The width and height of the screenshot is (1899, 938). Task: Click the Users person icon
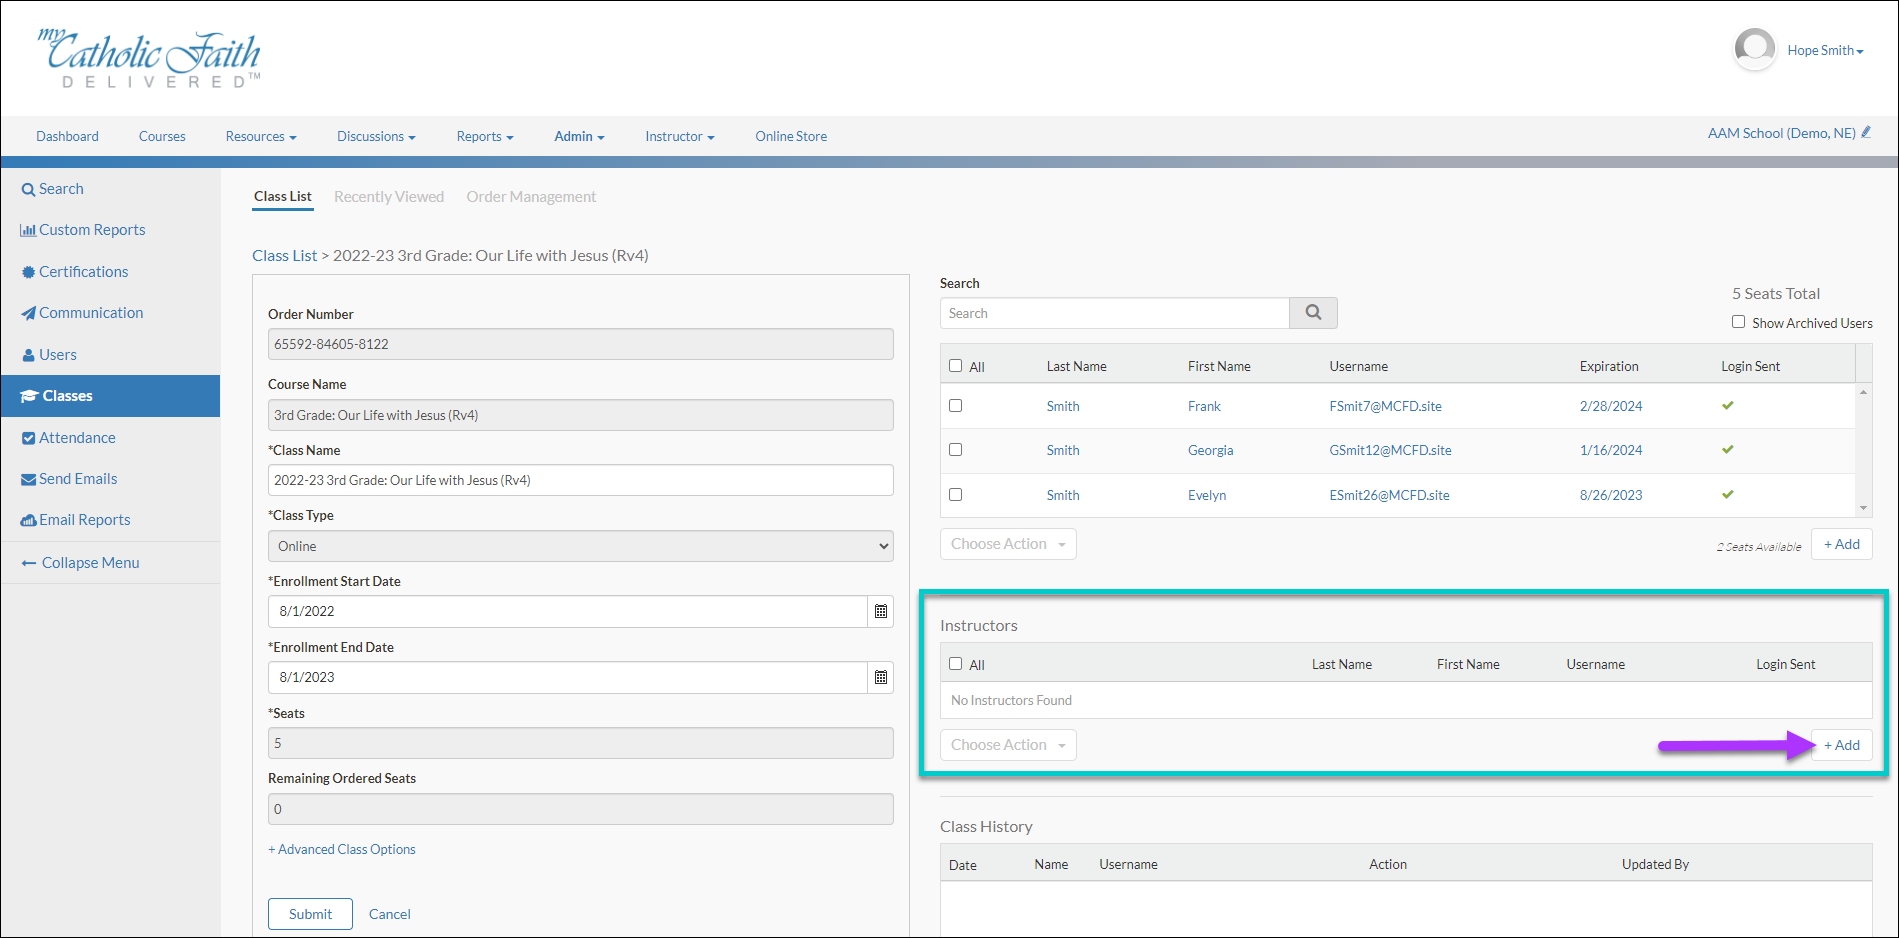point(29,355)
